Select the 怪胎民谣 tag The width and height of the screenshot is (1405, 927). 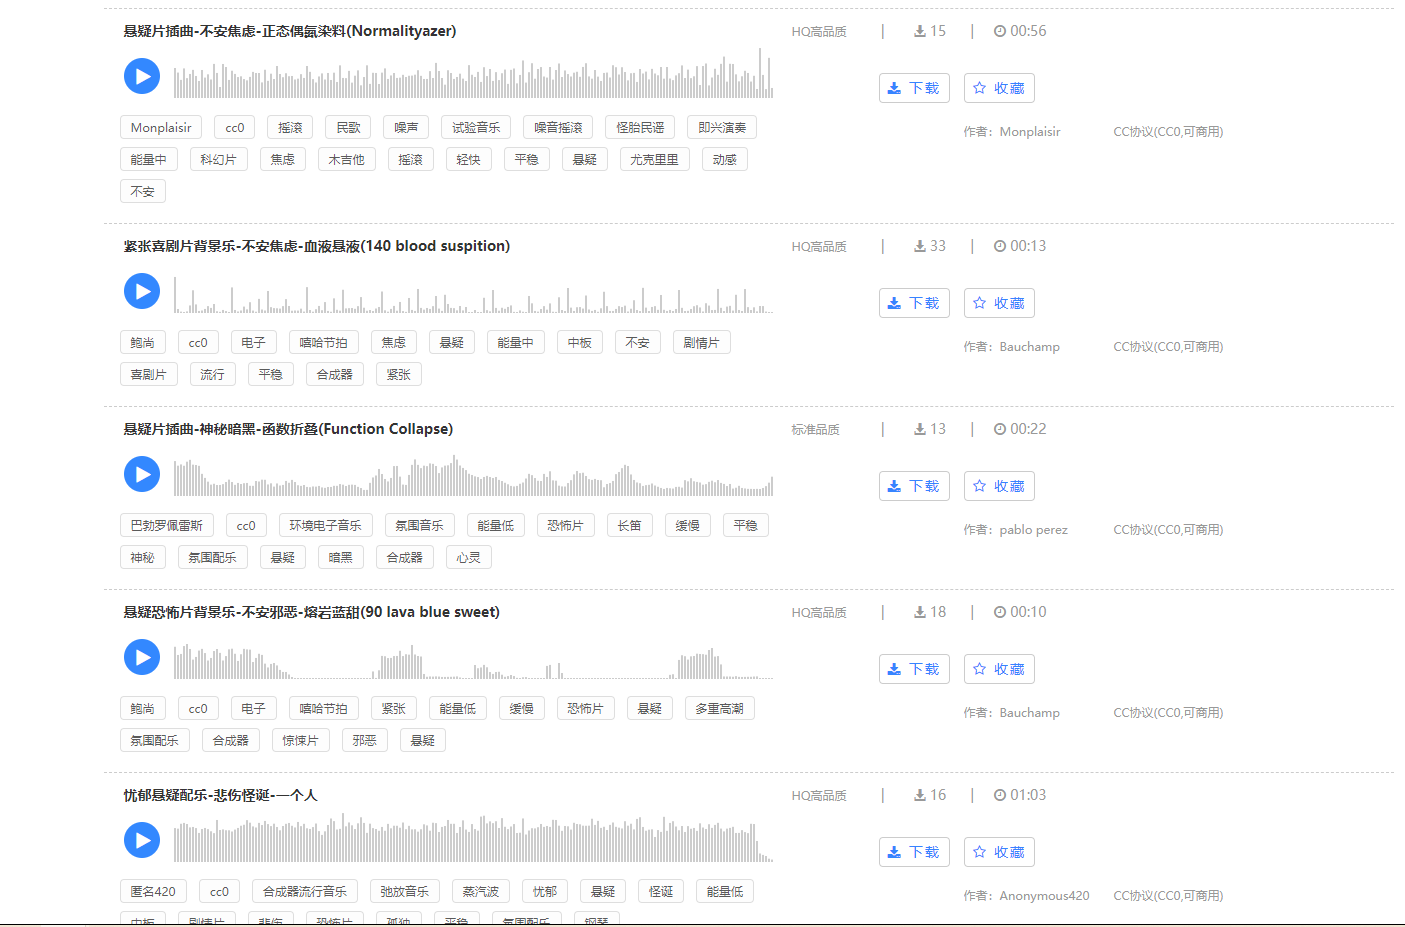640,127
